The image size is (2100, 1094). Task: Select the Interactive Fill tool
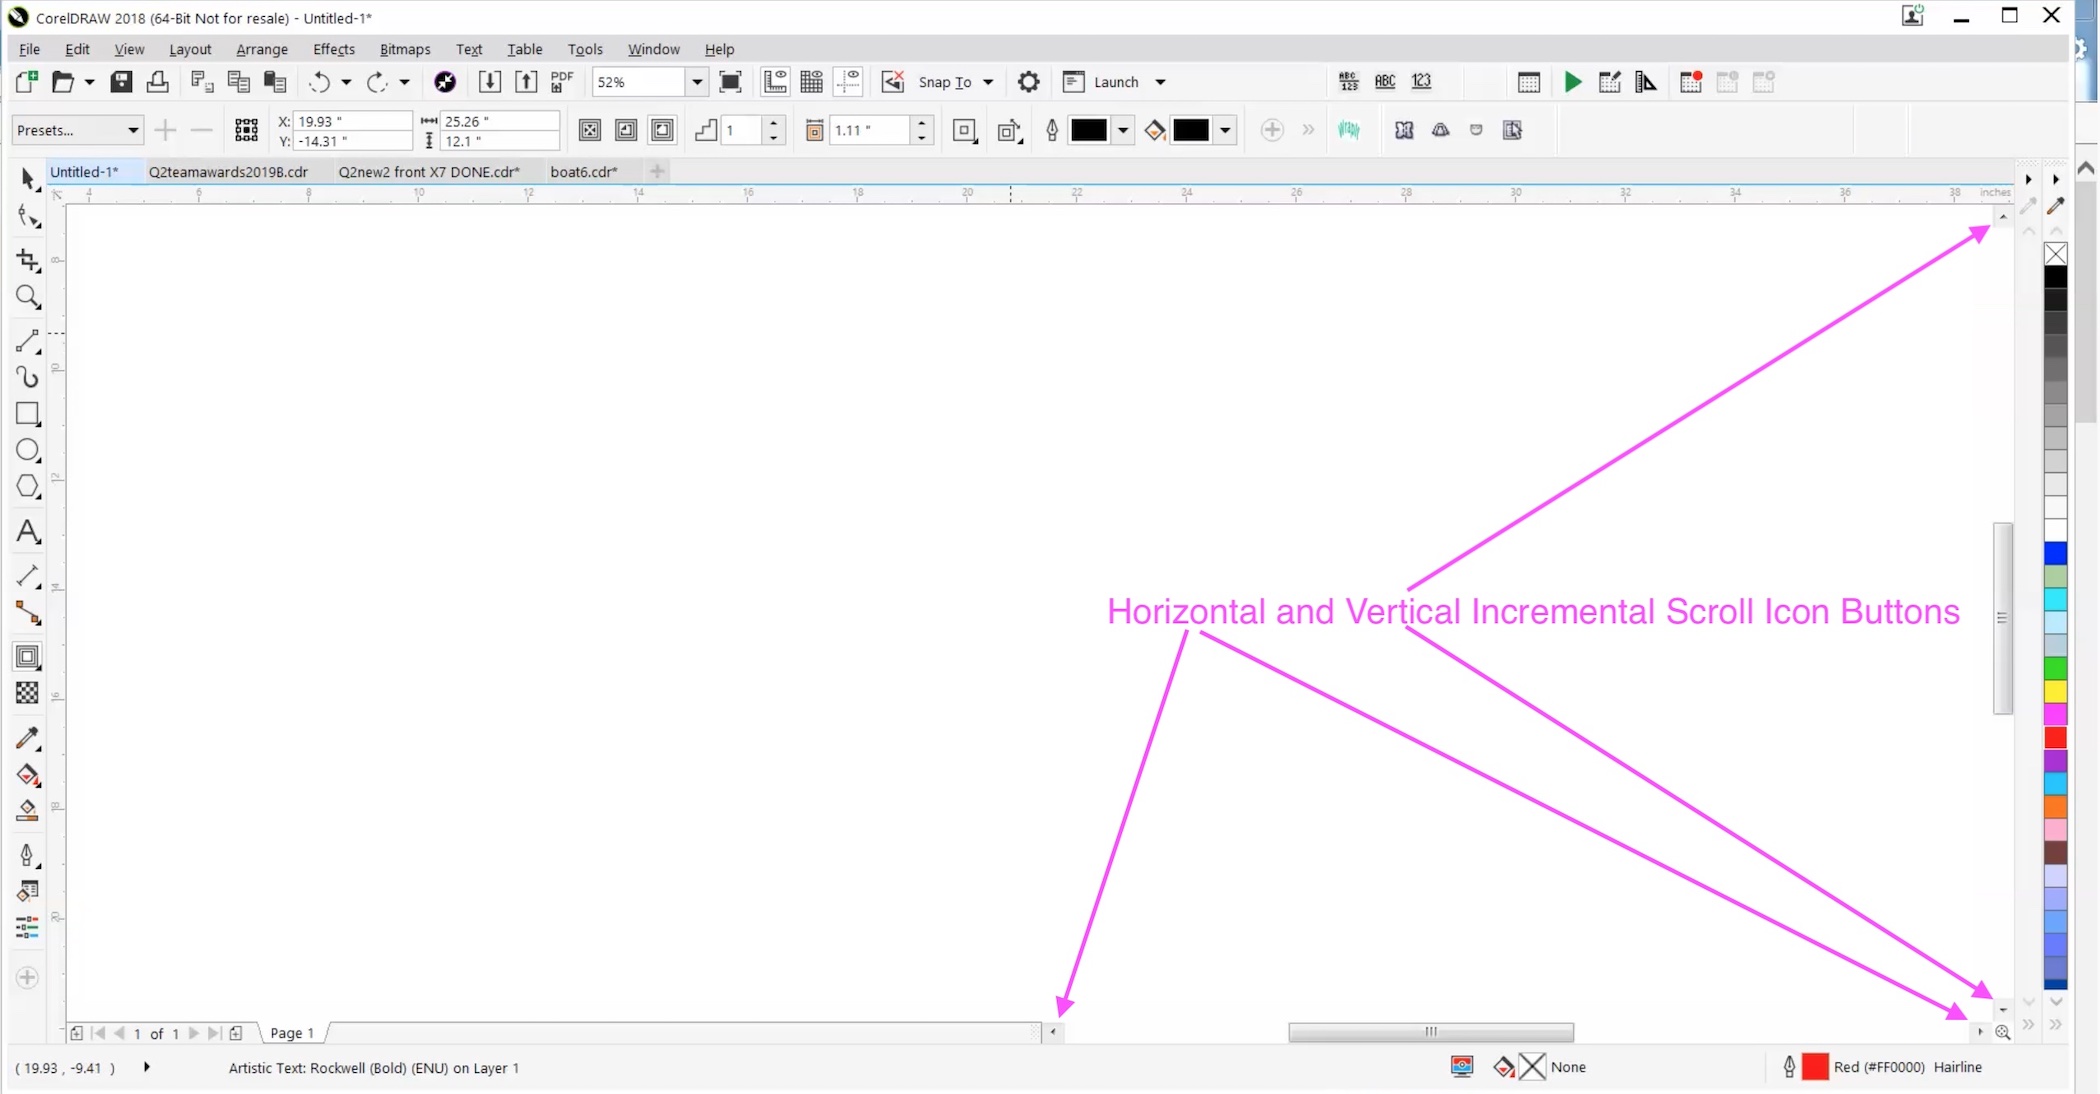click(x=28, y=775)
